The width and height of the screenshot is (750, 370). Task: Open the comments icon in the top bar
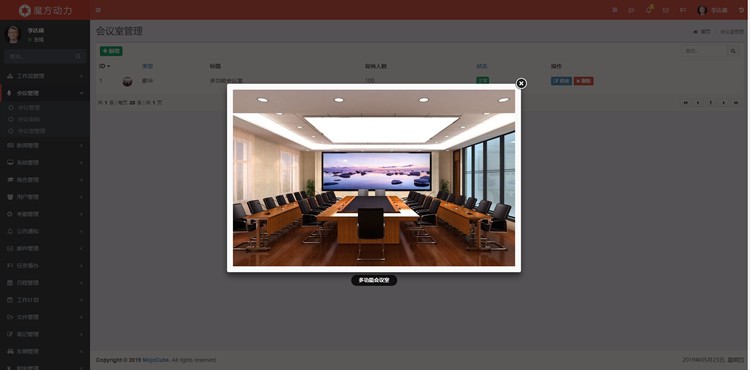pos(631,10)
